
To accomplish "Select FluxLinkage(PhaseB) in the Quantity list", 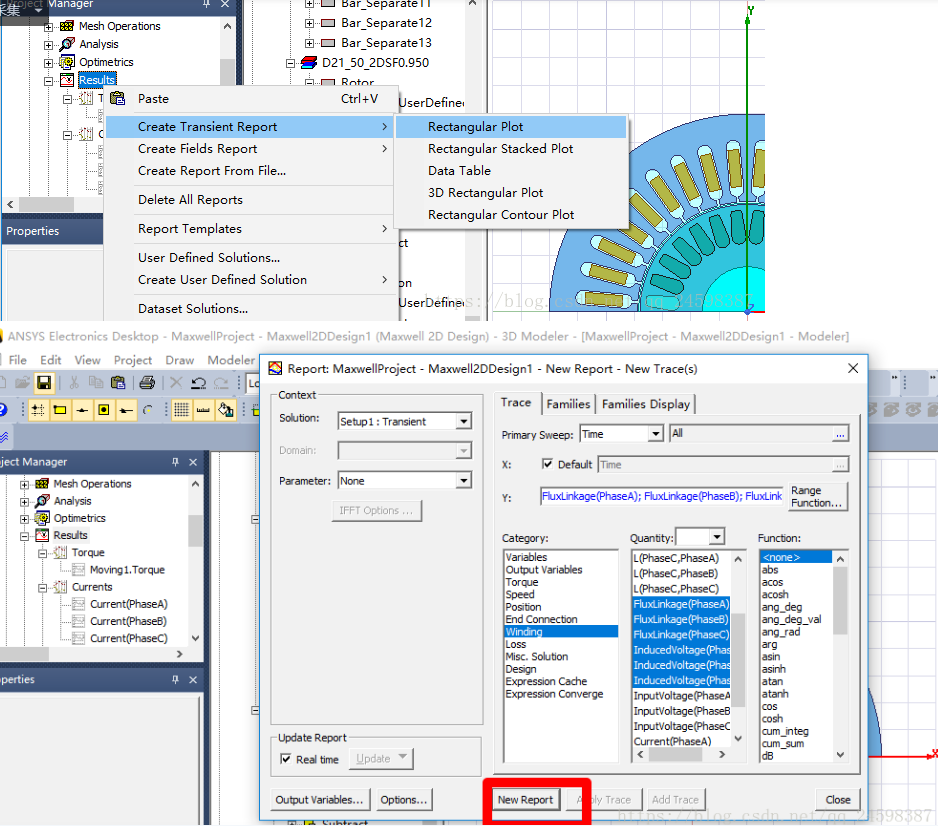I will coord(680,617).
